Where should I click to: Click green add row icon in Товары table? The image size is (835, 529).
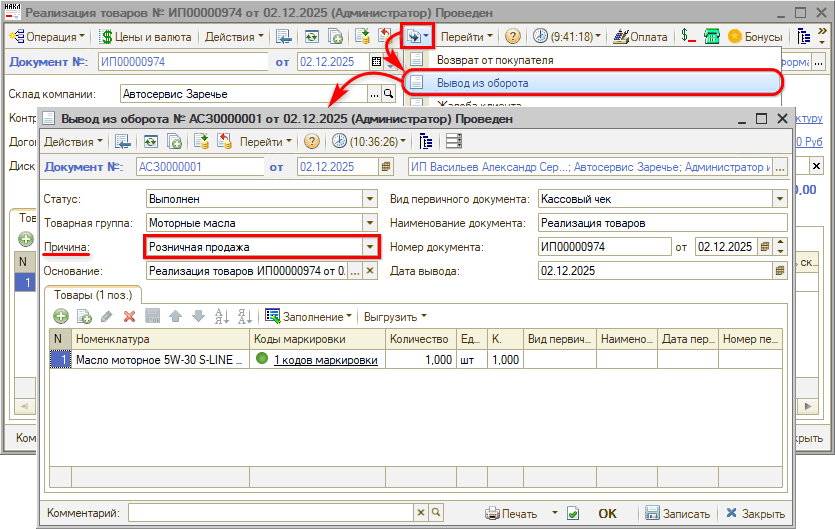61,317
